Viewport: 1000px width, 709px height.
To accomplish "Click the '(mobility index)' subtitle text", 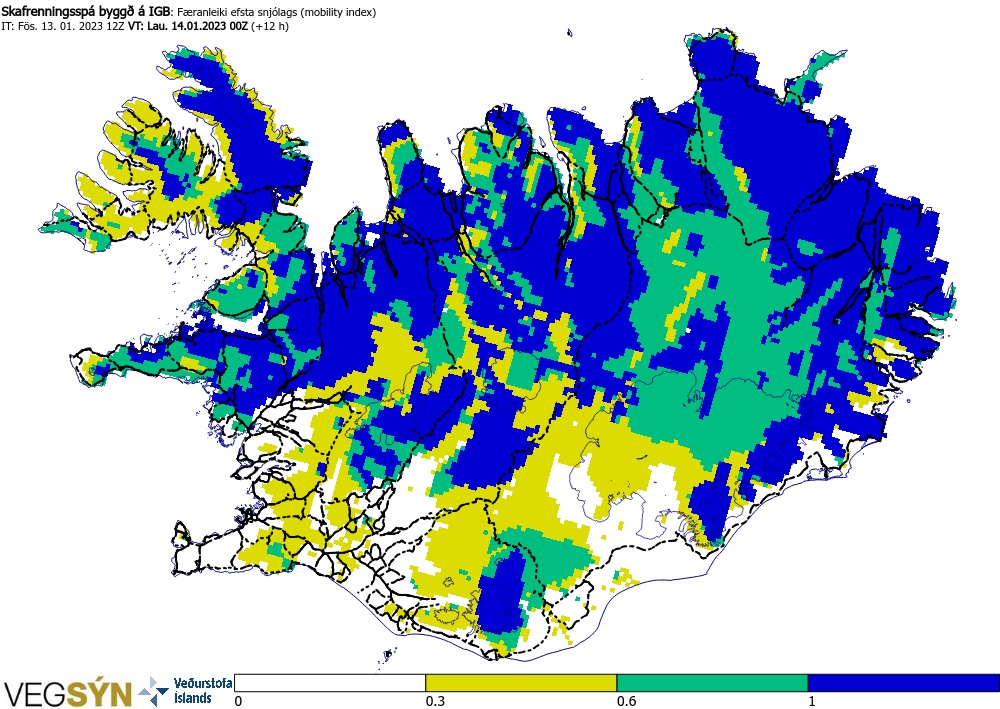I will tap(338, 12).
